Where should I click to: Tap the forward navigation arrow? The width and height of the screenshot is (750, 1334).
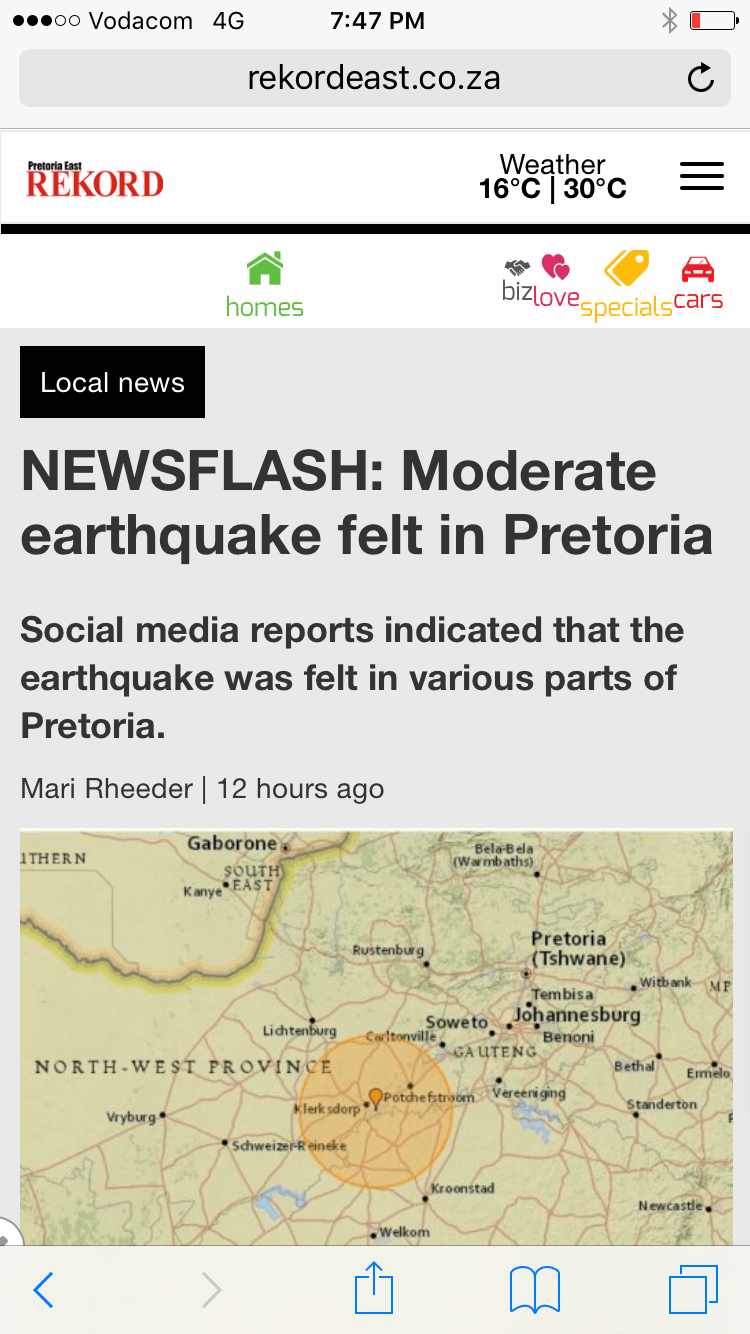pos(211,1290)
